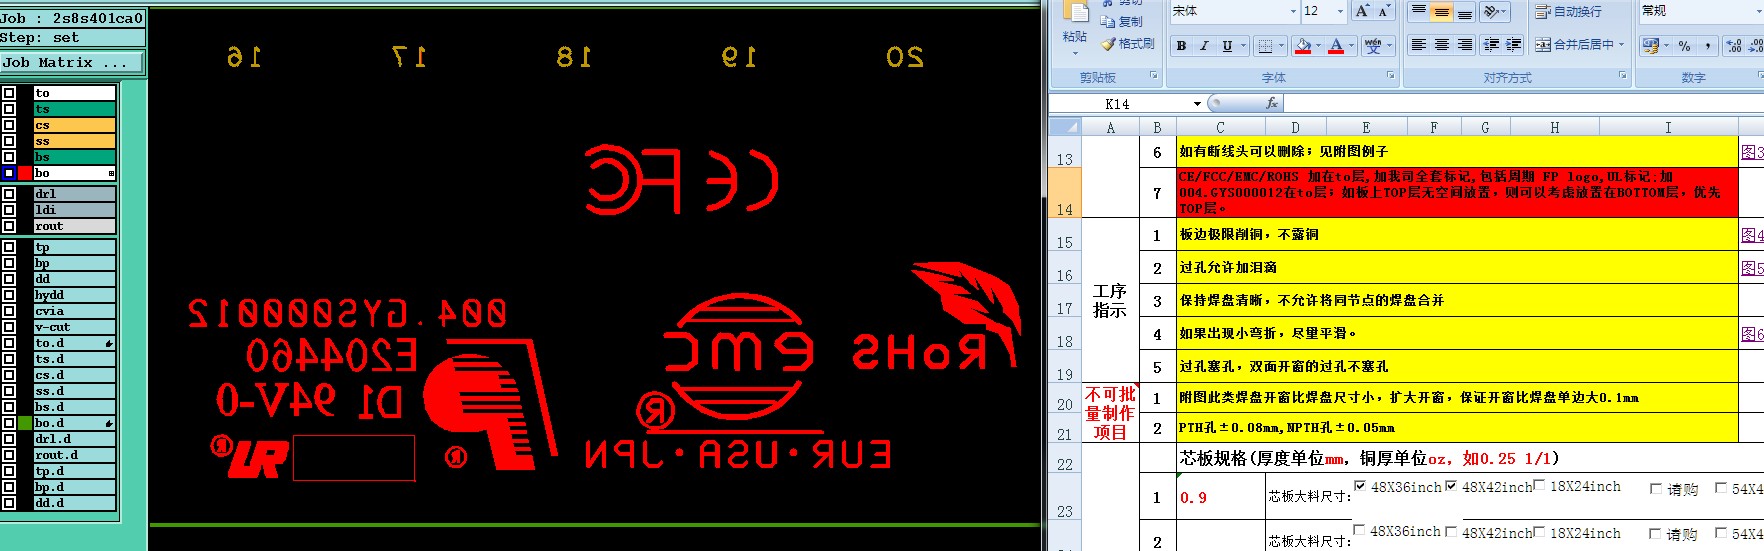Open Job Matrix button
The width and height of the screenshot is (1764, 551).
[x=72, y=62]
